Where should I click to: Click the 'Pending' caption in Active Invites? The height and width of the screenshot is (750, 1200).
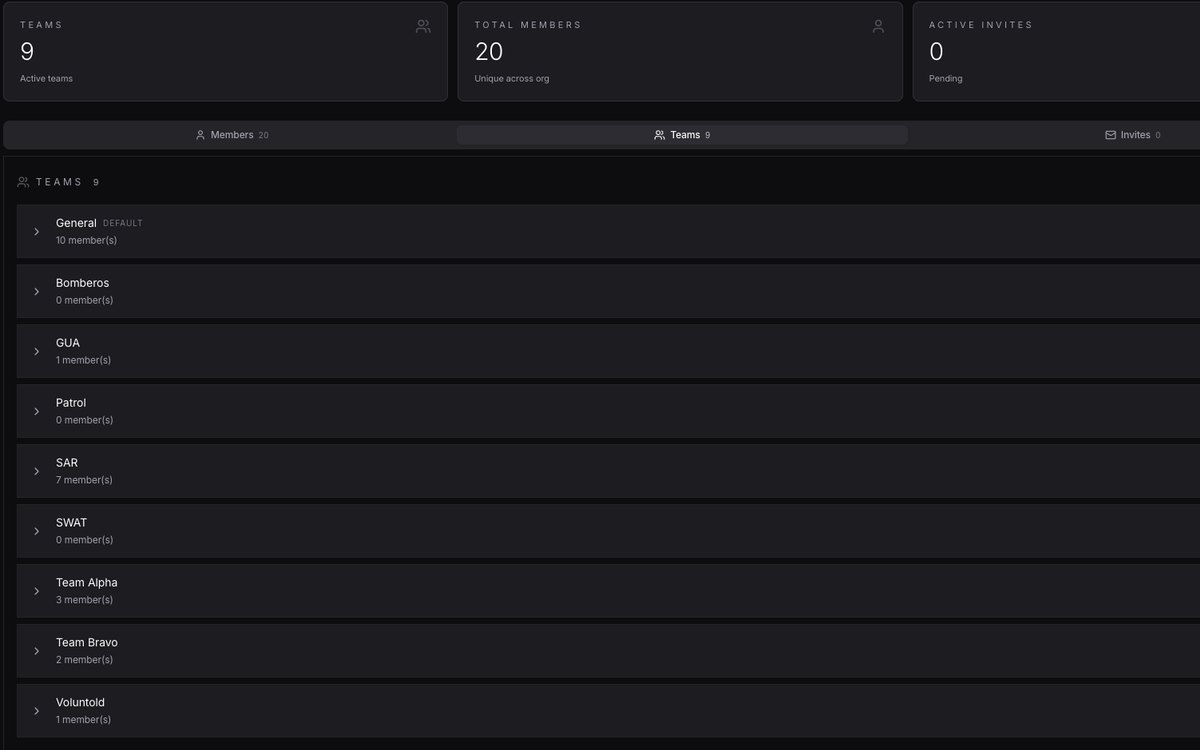coord(946,78)
